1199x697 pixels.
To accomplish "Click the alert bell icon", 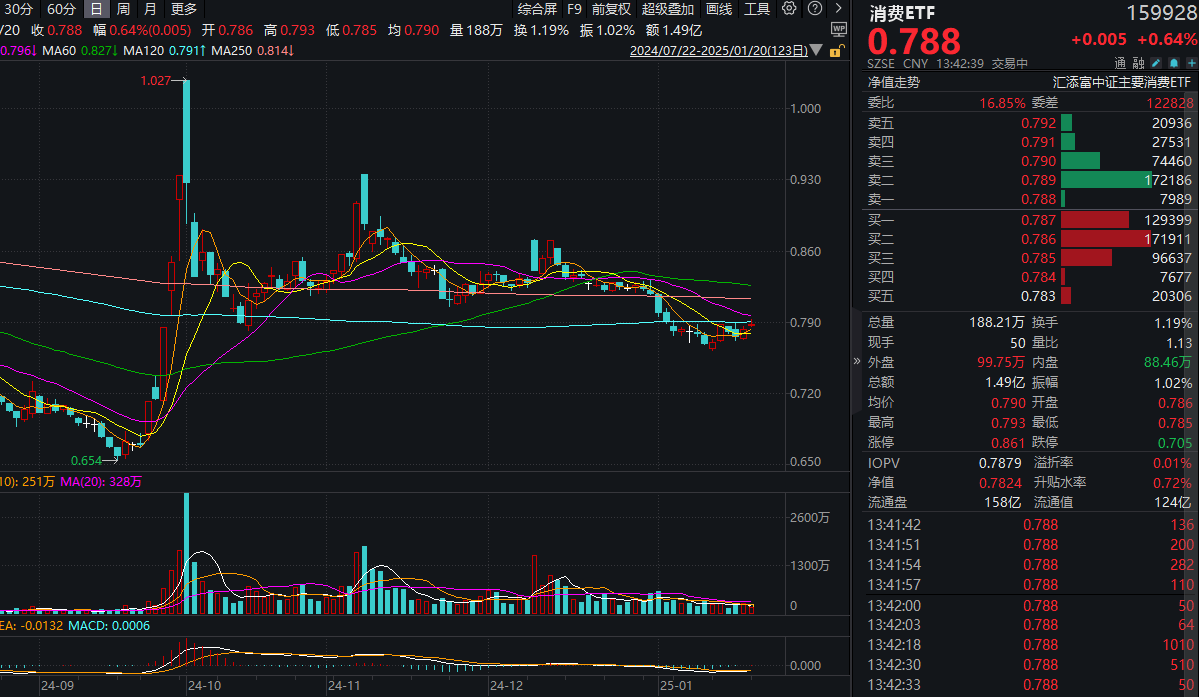I will (x=1174, y=62).
